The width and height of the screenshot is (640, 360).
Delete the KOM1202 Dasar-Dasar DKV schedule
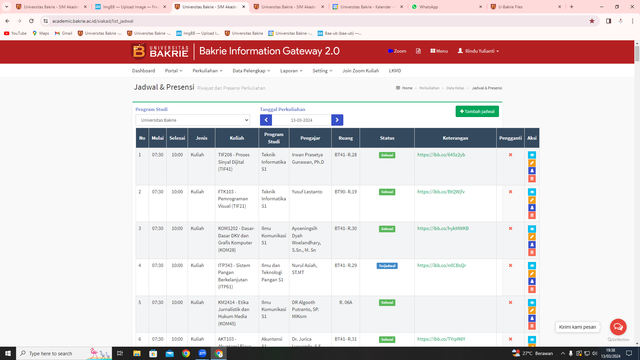[531, 252]
